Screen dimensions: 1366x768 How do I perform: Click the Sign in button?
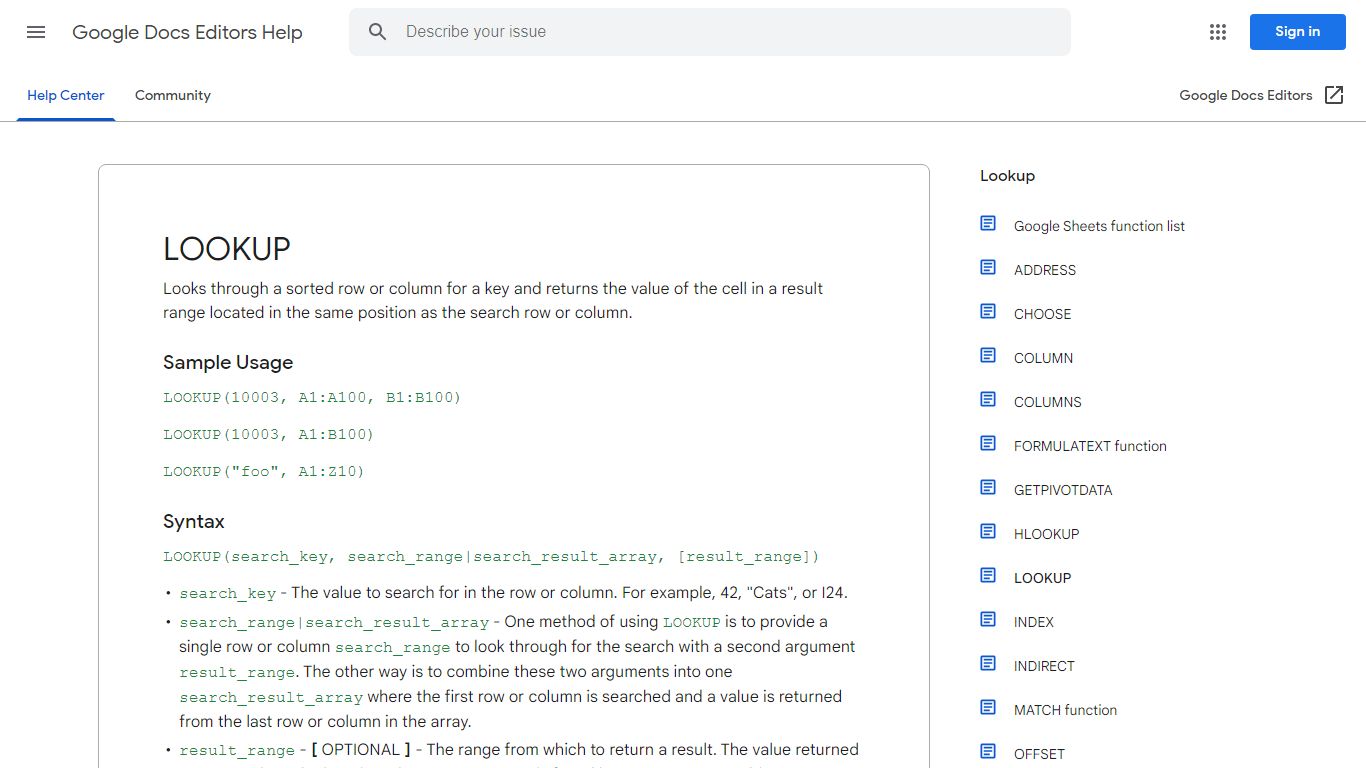coord(1297,32)
